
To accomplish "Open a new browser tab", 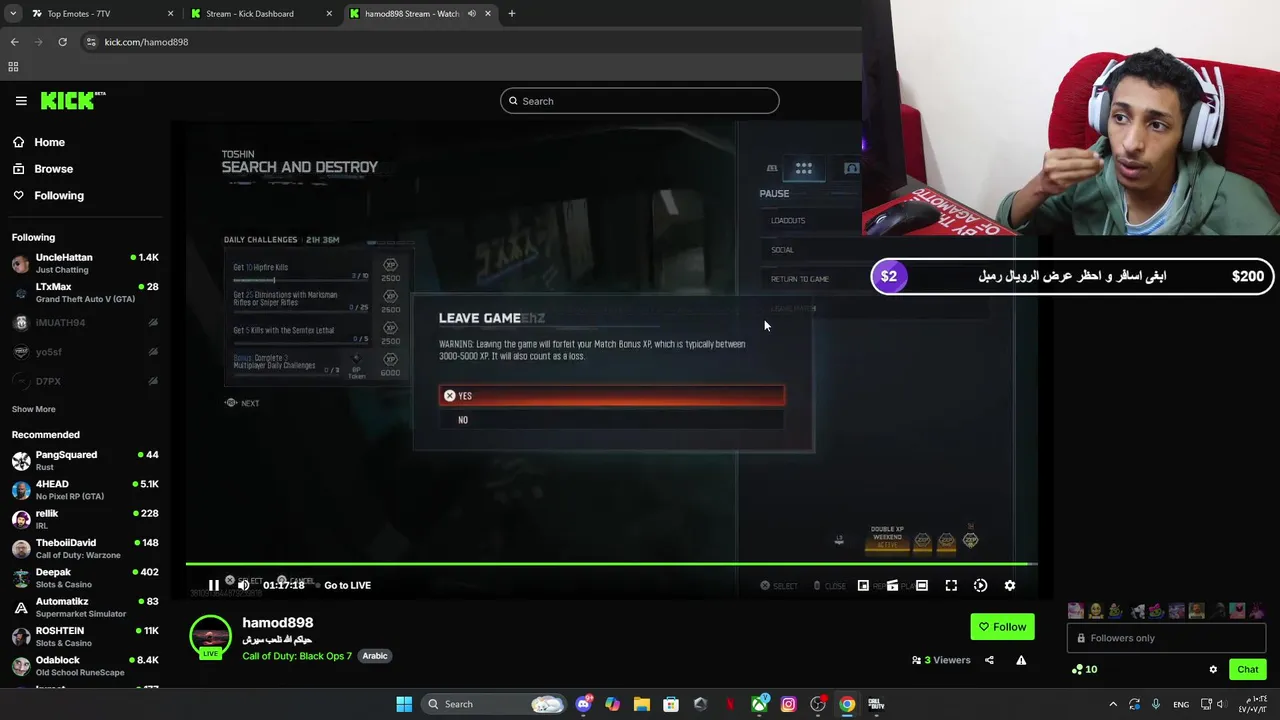I will [512, 14].
